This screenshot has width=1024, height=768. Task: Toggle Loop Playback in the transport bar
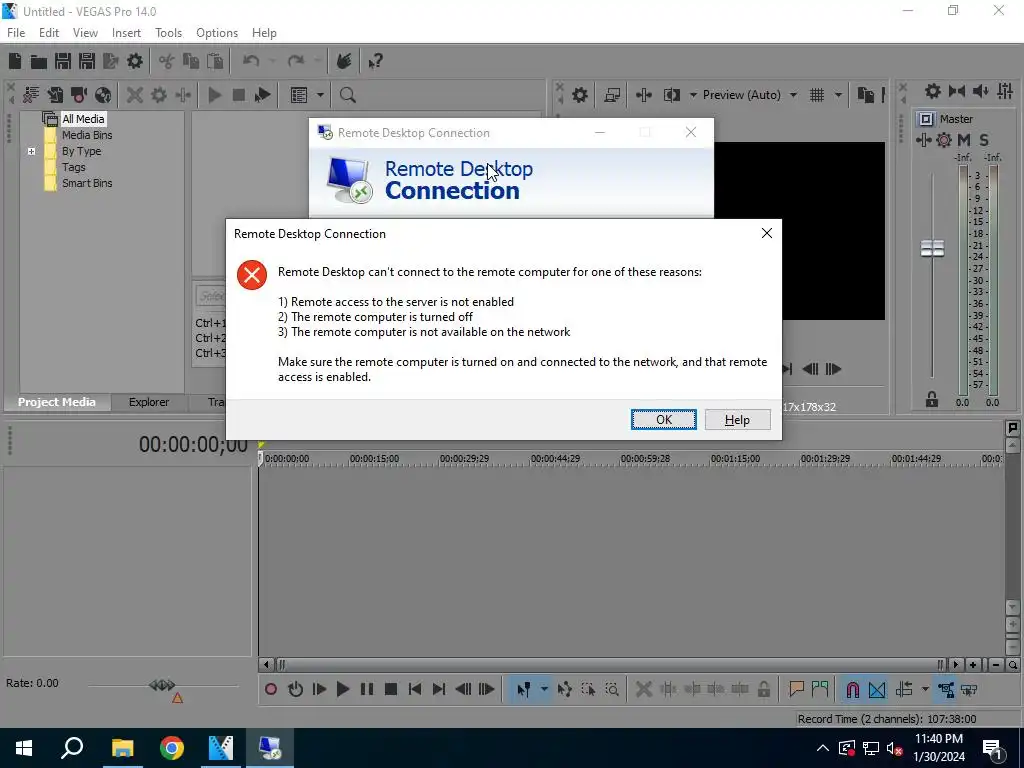coord(295,689)
